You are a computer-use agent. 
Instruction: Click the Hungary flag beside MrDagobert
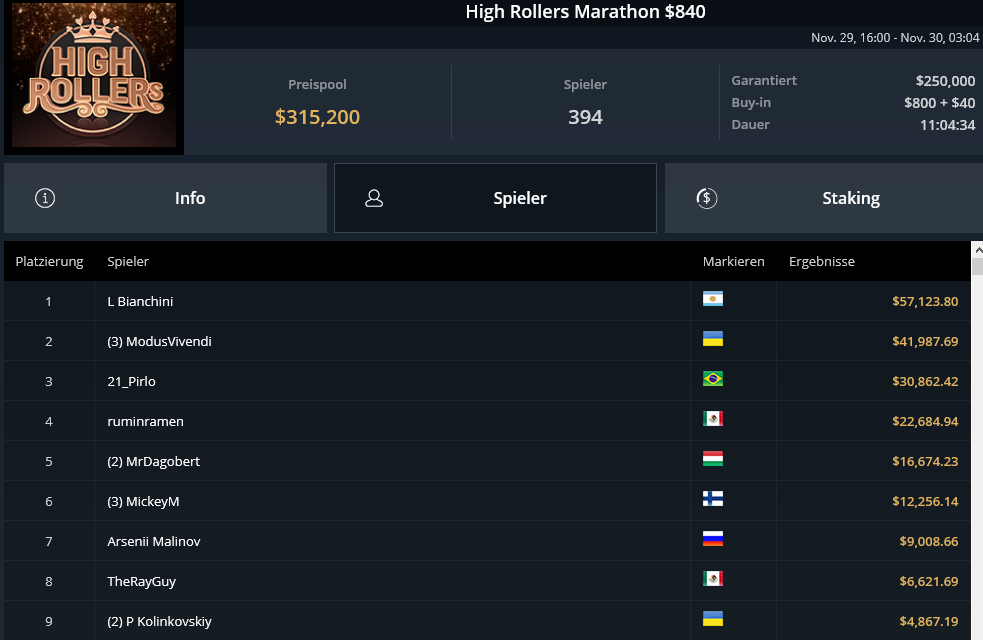(x=713, y=459)
